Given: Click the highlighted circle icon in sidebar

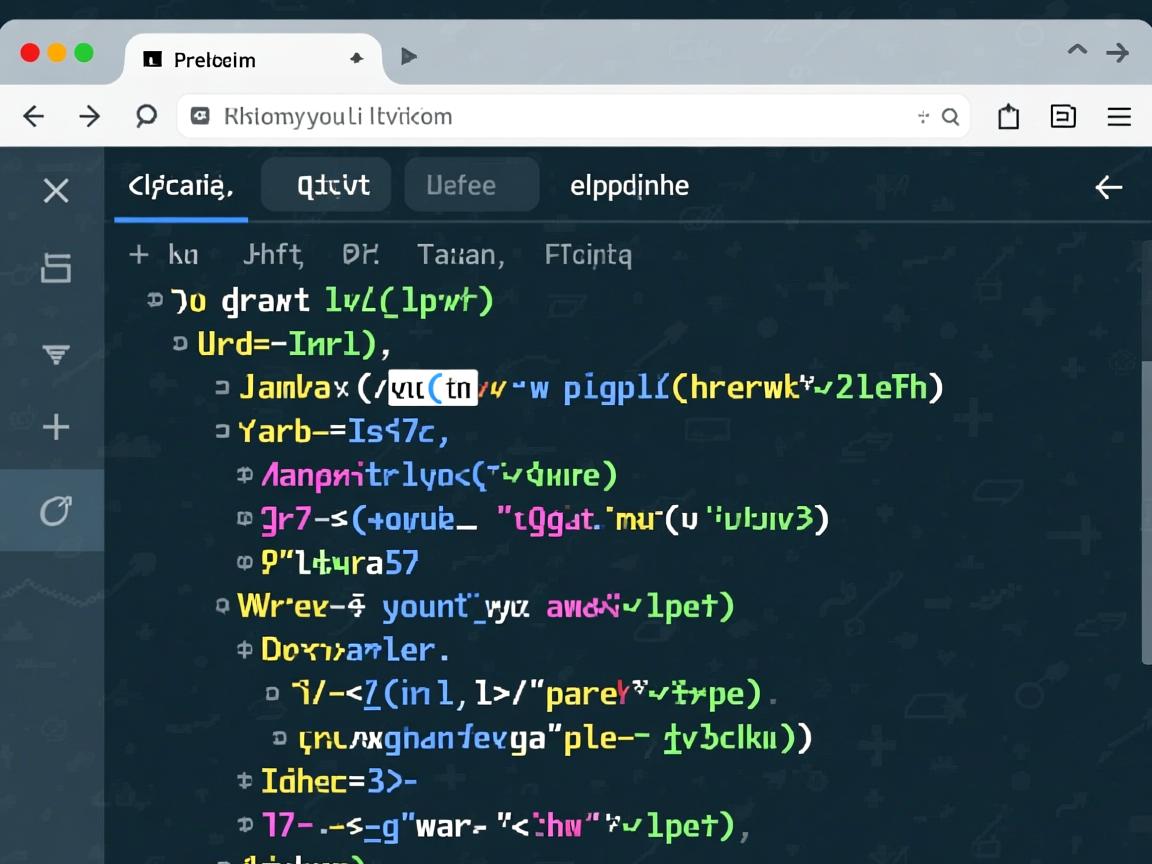Looking at the screenshot, I should 55,511.
